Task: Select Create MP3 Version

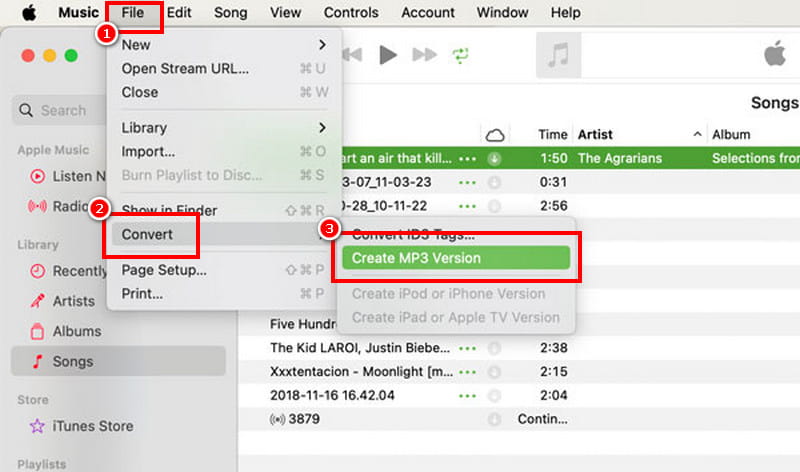Action: 456,258
